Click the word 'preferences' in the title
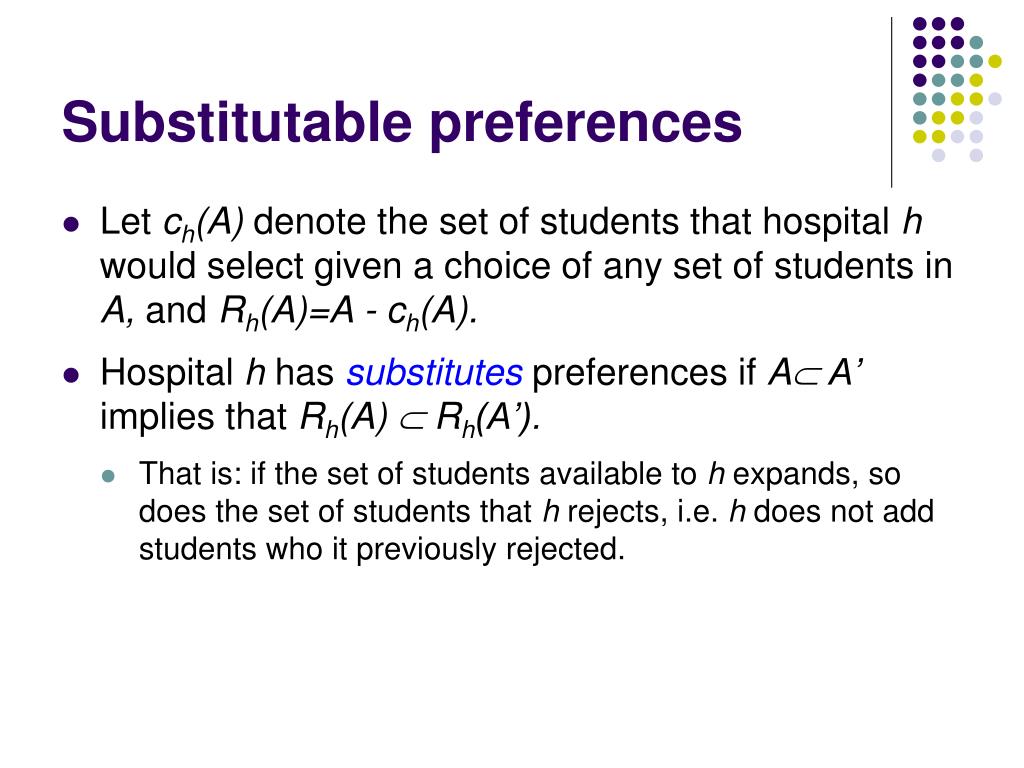The height and width of the screenshot is (768, 1024). pyautogui.click(x=586, y=123)
